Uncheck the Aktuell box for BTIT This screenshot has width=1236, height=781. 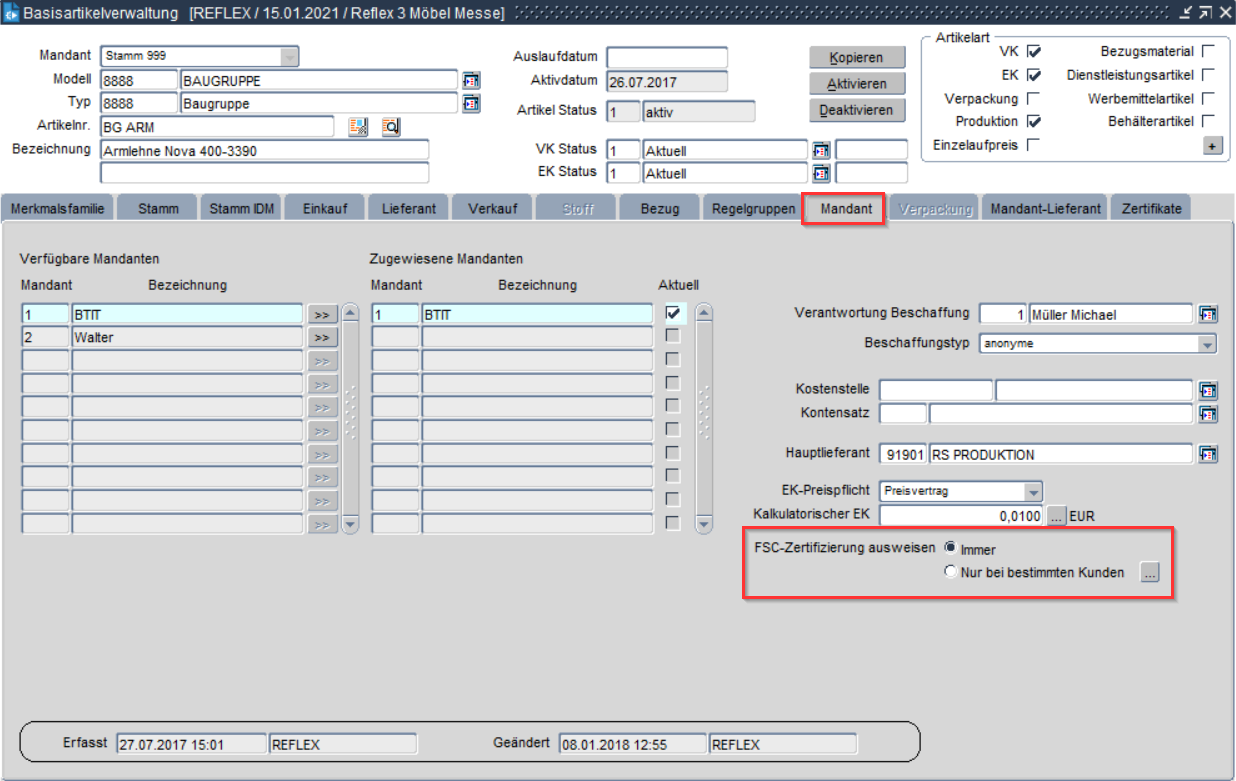[x=674, y=313]
